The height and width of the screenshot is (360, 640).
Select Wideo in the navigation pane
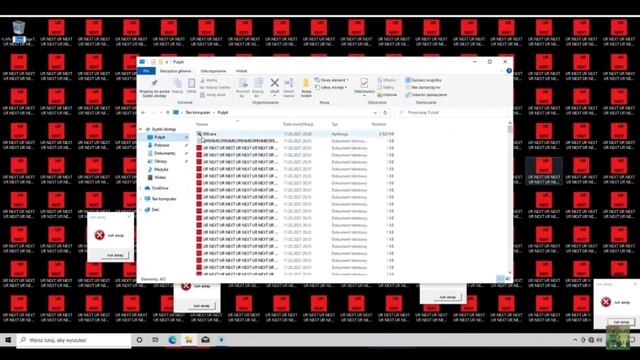point(160,178)
